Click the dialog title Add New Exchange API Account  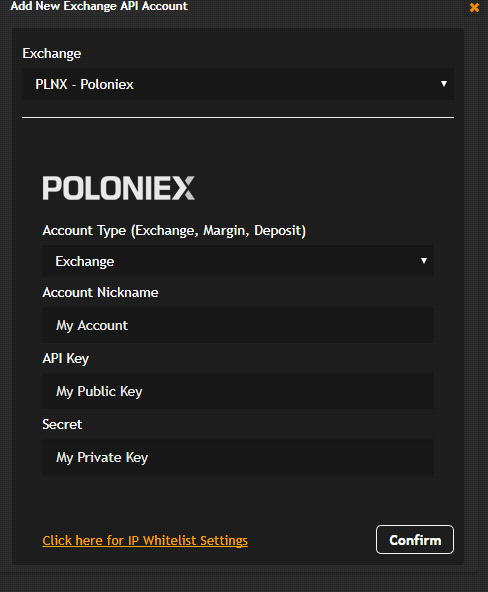pos(99,6)
